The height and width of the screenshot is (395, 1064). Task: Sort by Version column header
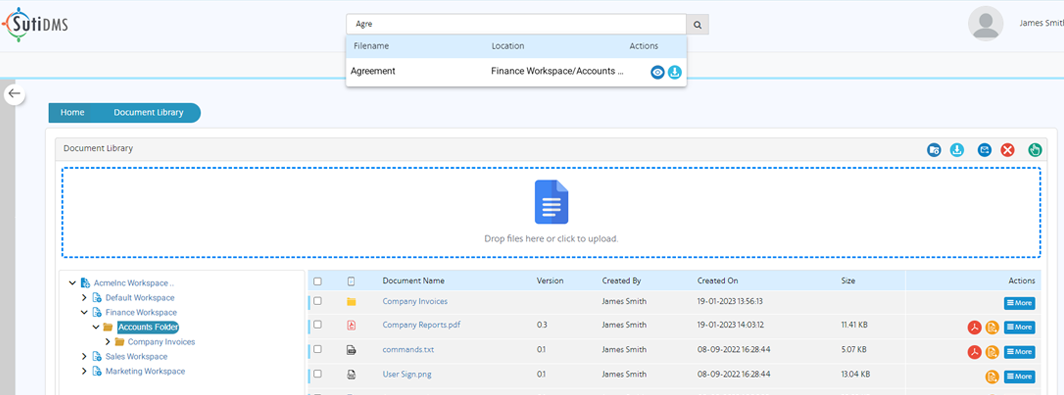(x=550, y=280)
